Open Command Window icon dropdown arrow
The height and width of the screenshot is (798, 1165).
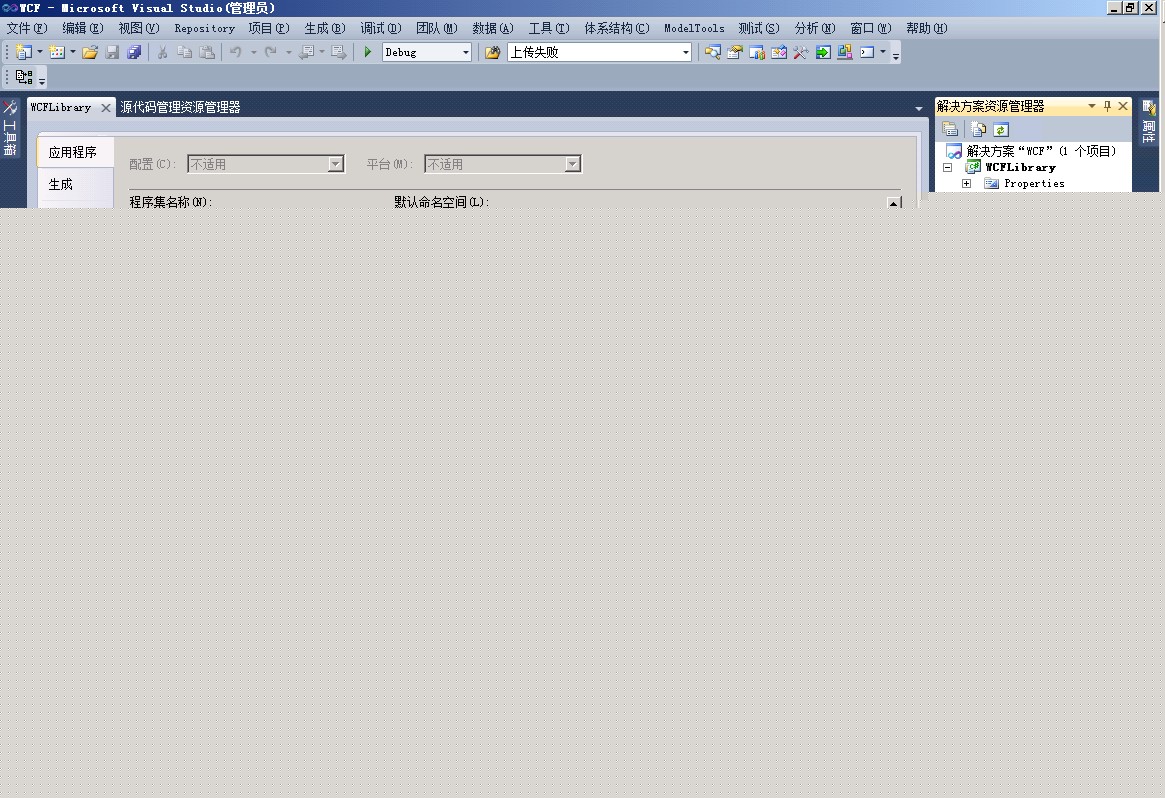[x=883, y=52]
